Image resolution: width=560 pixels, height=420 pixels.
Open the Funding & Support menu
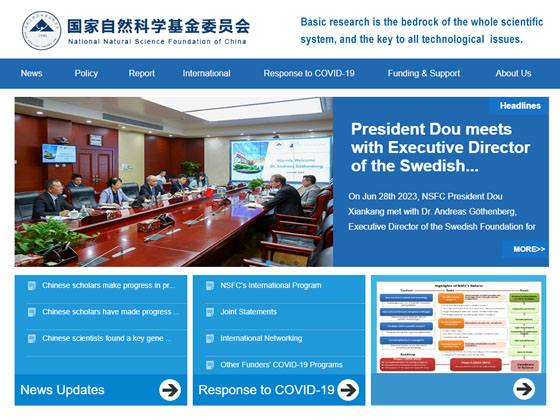(x=424, y=73)
